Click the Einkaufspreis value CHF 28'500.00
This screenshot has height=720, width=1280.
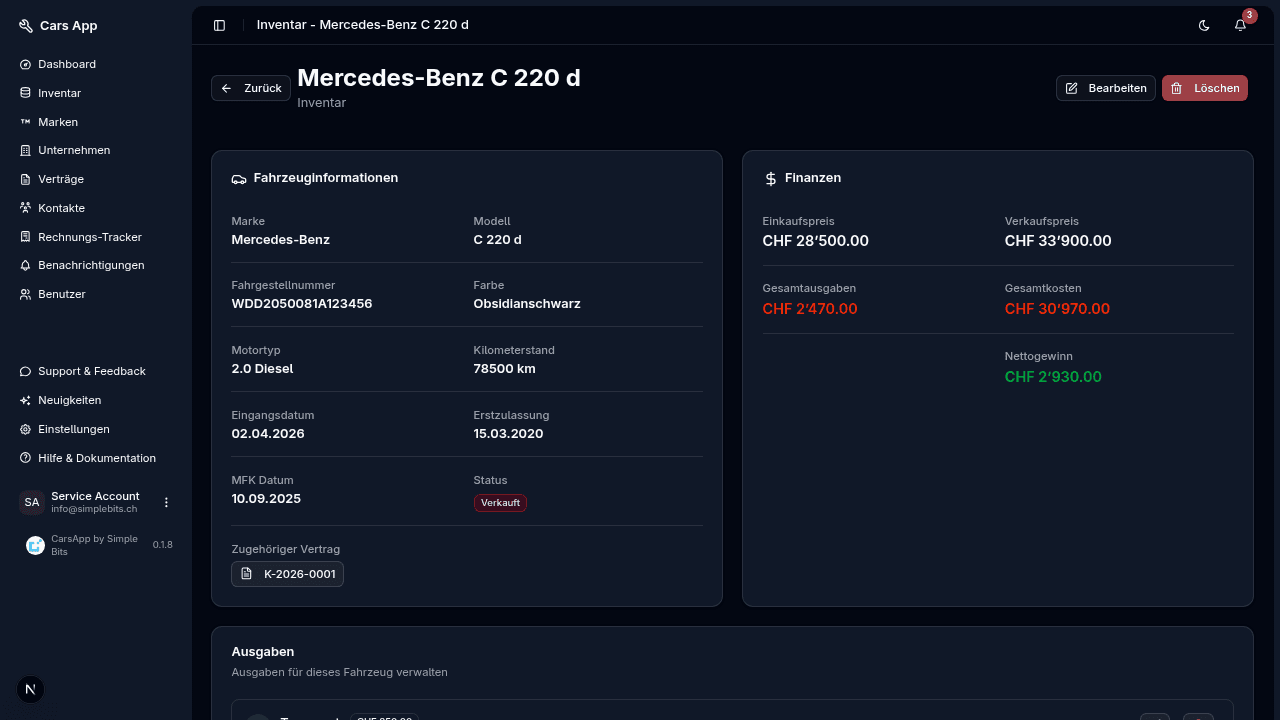[x=815, y=241]
